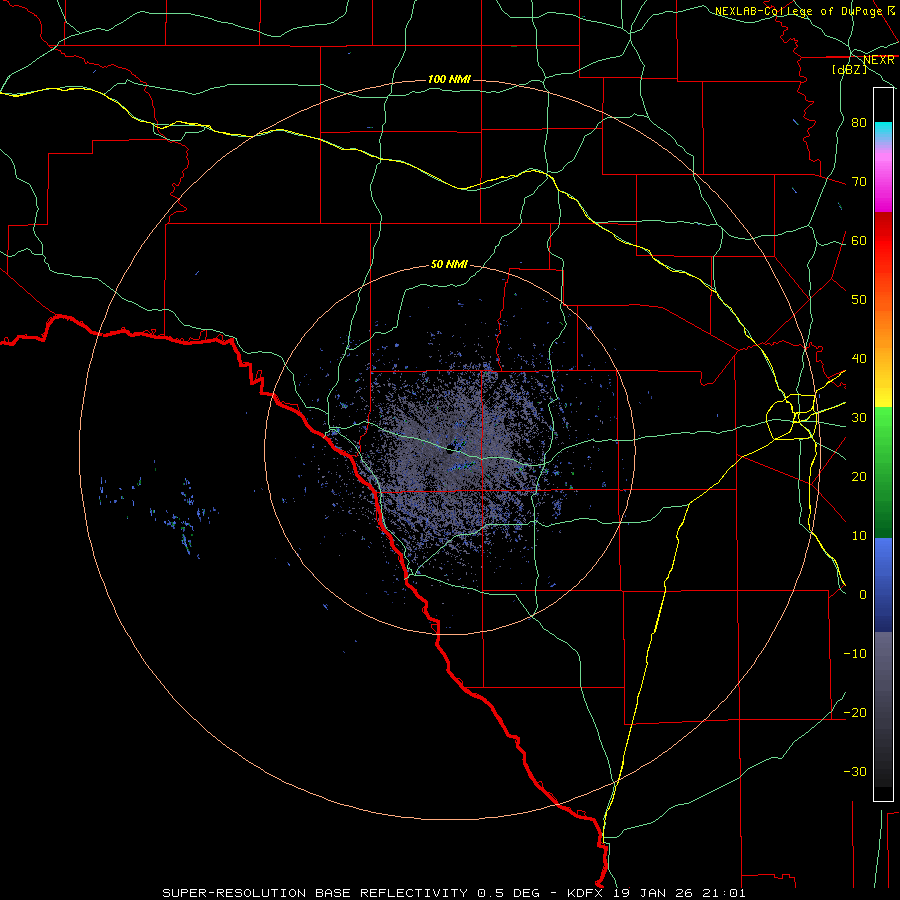
Task: Select the 50 value on the dBZ scale
Action: (x=859, y=300)
